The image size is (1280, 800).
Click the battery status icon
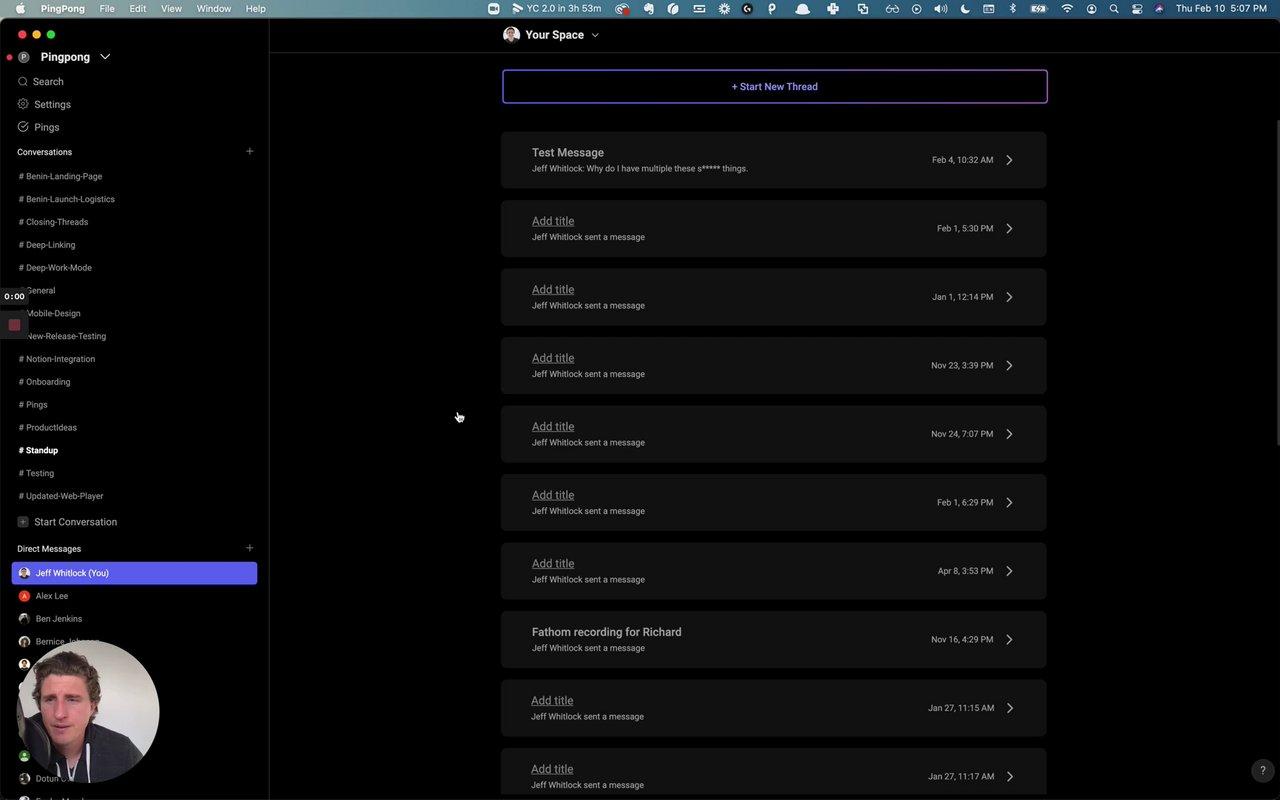coord(1039,8)
